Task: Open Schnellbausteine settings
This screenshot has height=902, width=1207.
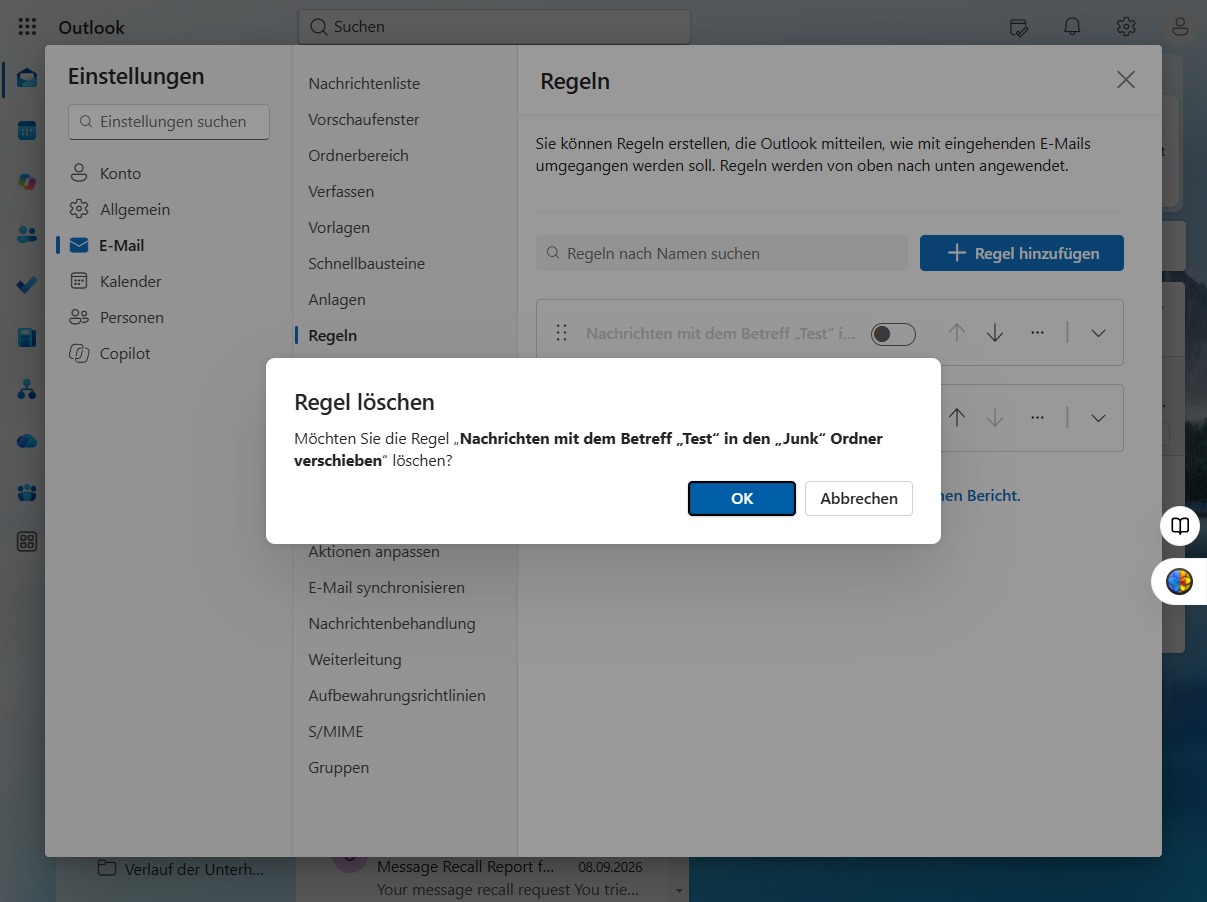Action: [366, 264]
